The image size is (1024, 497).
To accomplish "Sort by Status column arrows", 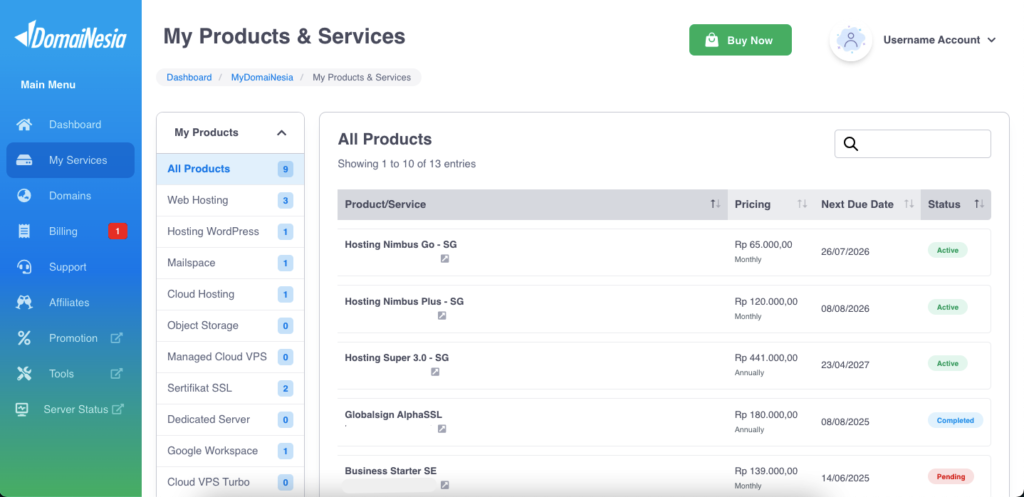I will [x=979, y=204].
